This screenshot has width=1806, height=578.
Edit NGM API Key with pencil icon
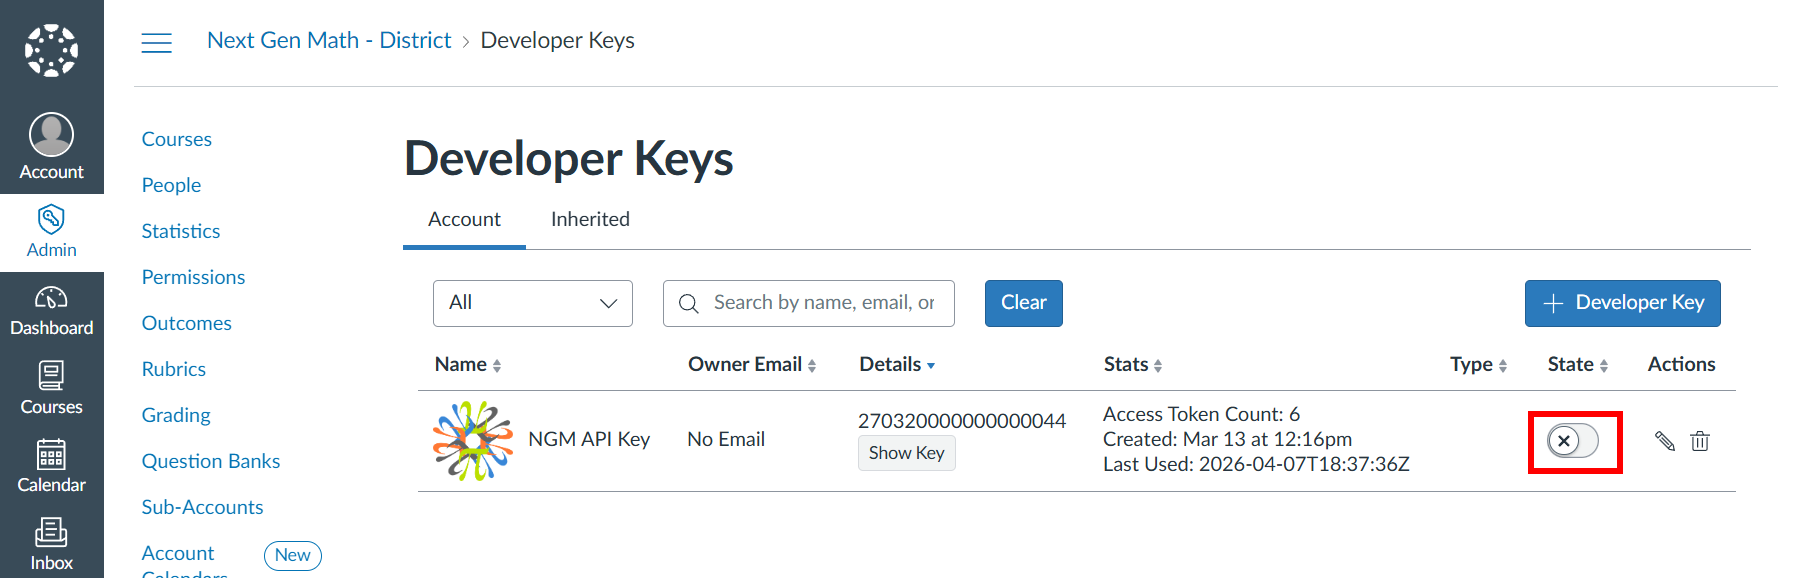1665,441
